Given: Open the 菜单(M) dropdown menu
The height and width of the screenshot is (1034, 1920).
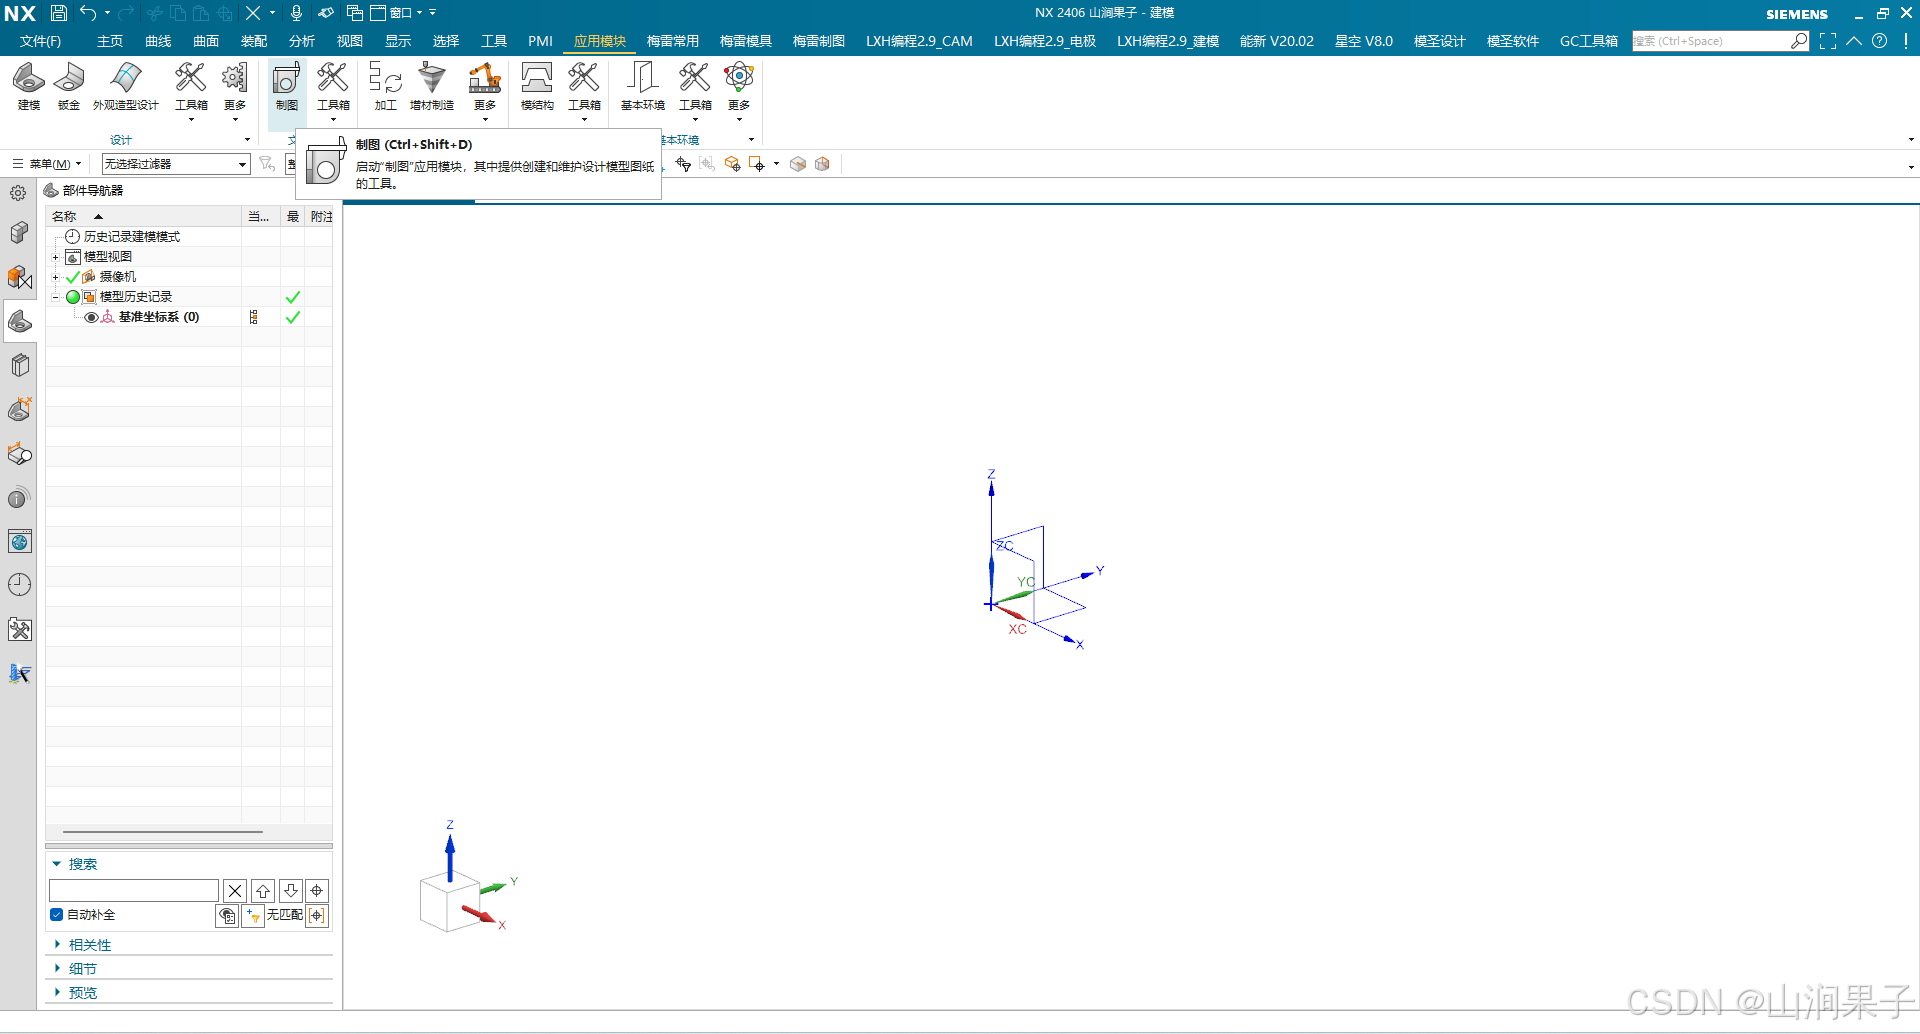Looking at the screenshot, I should tap(47, 164).
